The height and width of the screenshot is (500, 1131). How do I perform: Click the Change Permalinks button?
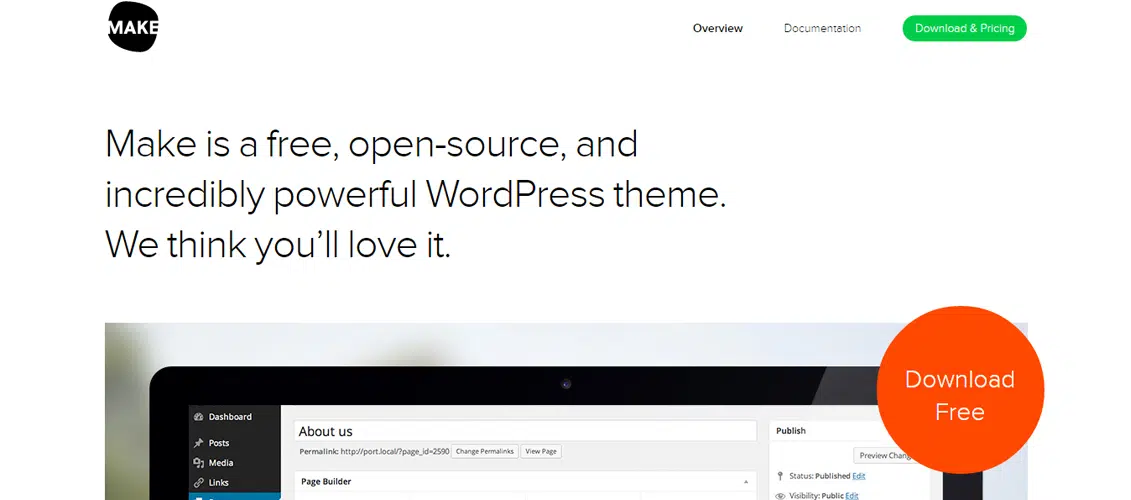coord(484,452)
